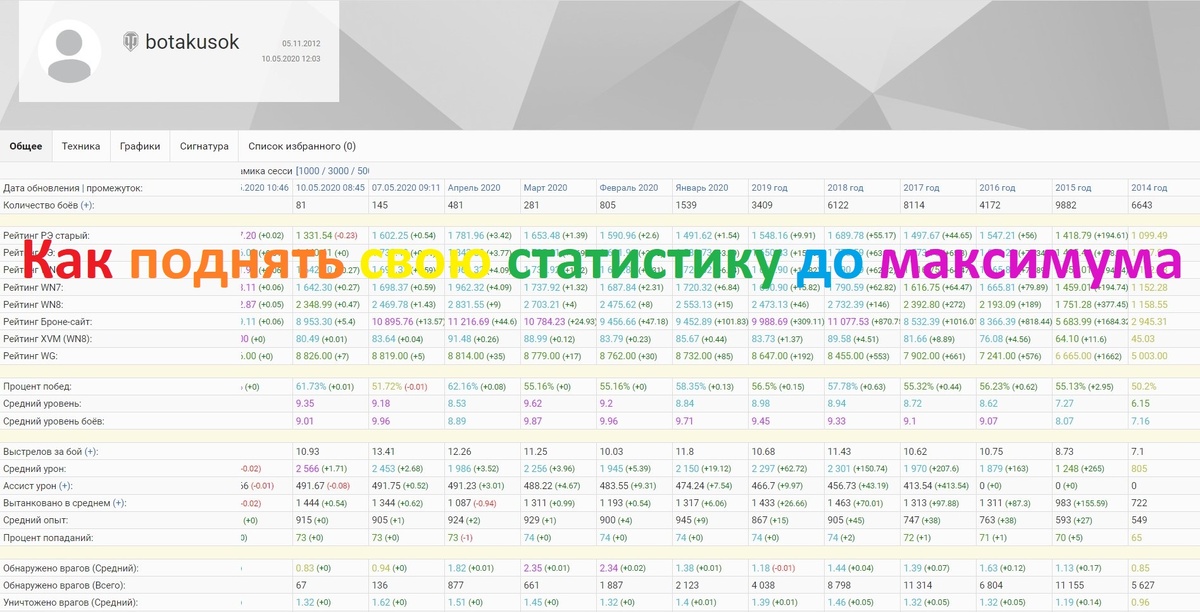Click the Средний уровень боёв row label
This screenshot has height=612, width=1200.
click(x=54, y=420)
